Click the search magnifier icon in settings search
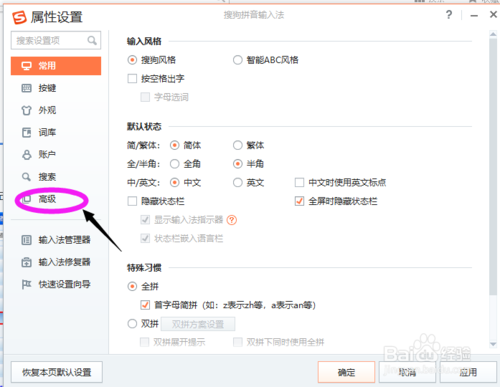The height and width of the screenshot is (387, 500). tap(92, 40)
